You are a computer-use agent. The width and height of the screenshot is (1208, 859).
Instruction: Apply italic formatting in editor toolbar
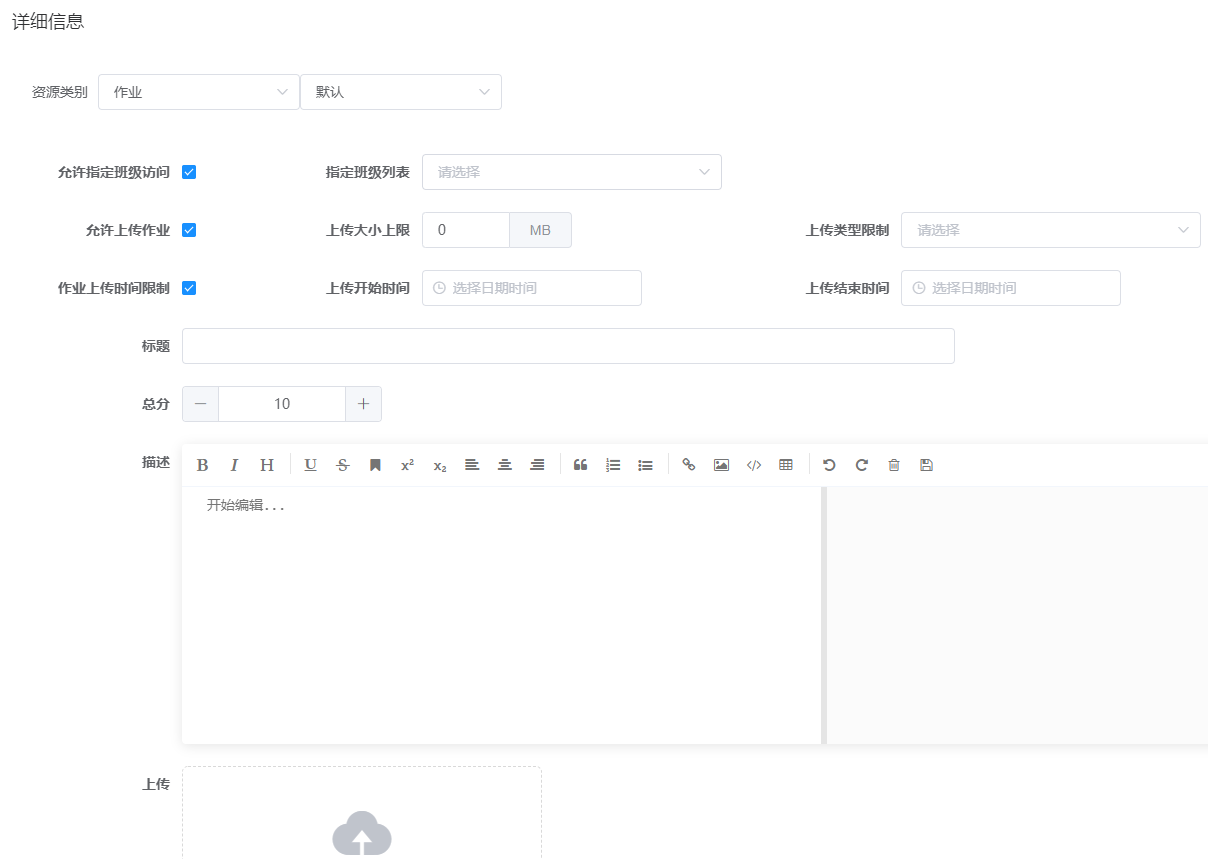point(234,465)
